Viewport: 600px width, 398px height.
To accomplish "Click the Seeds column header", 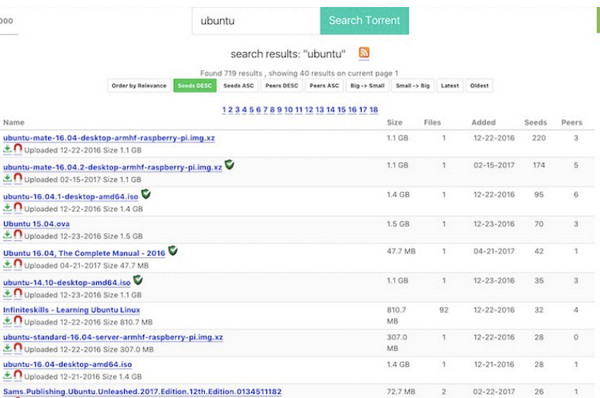I will click(535, 122).
